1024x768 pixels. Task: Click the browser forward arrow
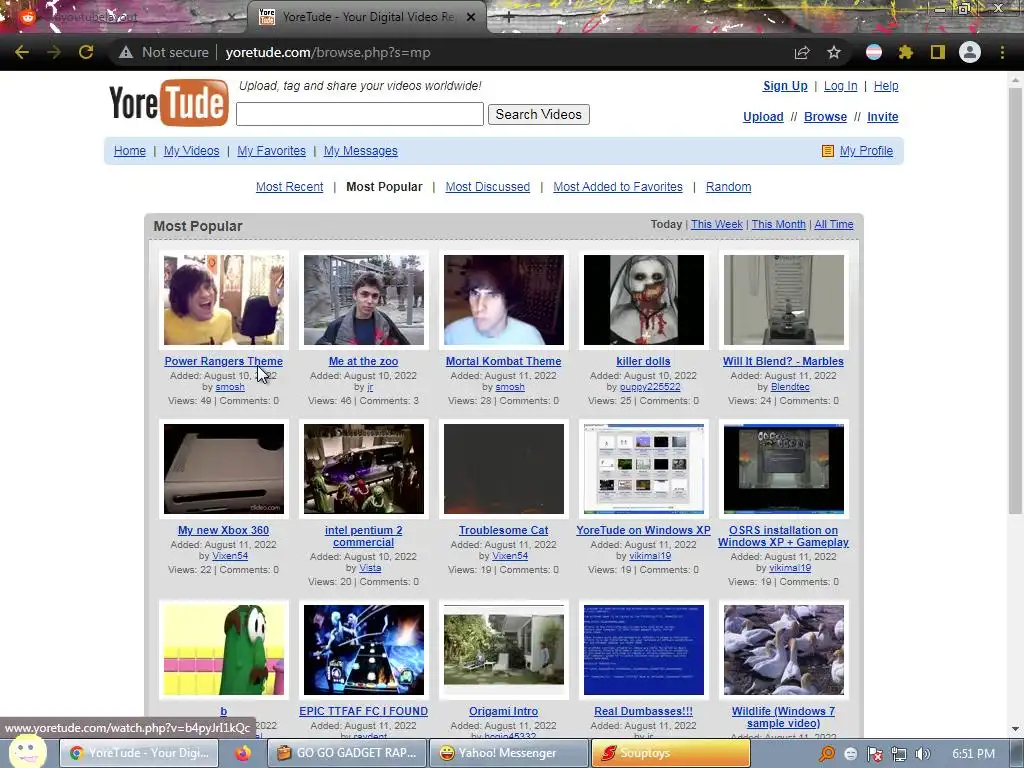point(54,52)
